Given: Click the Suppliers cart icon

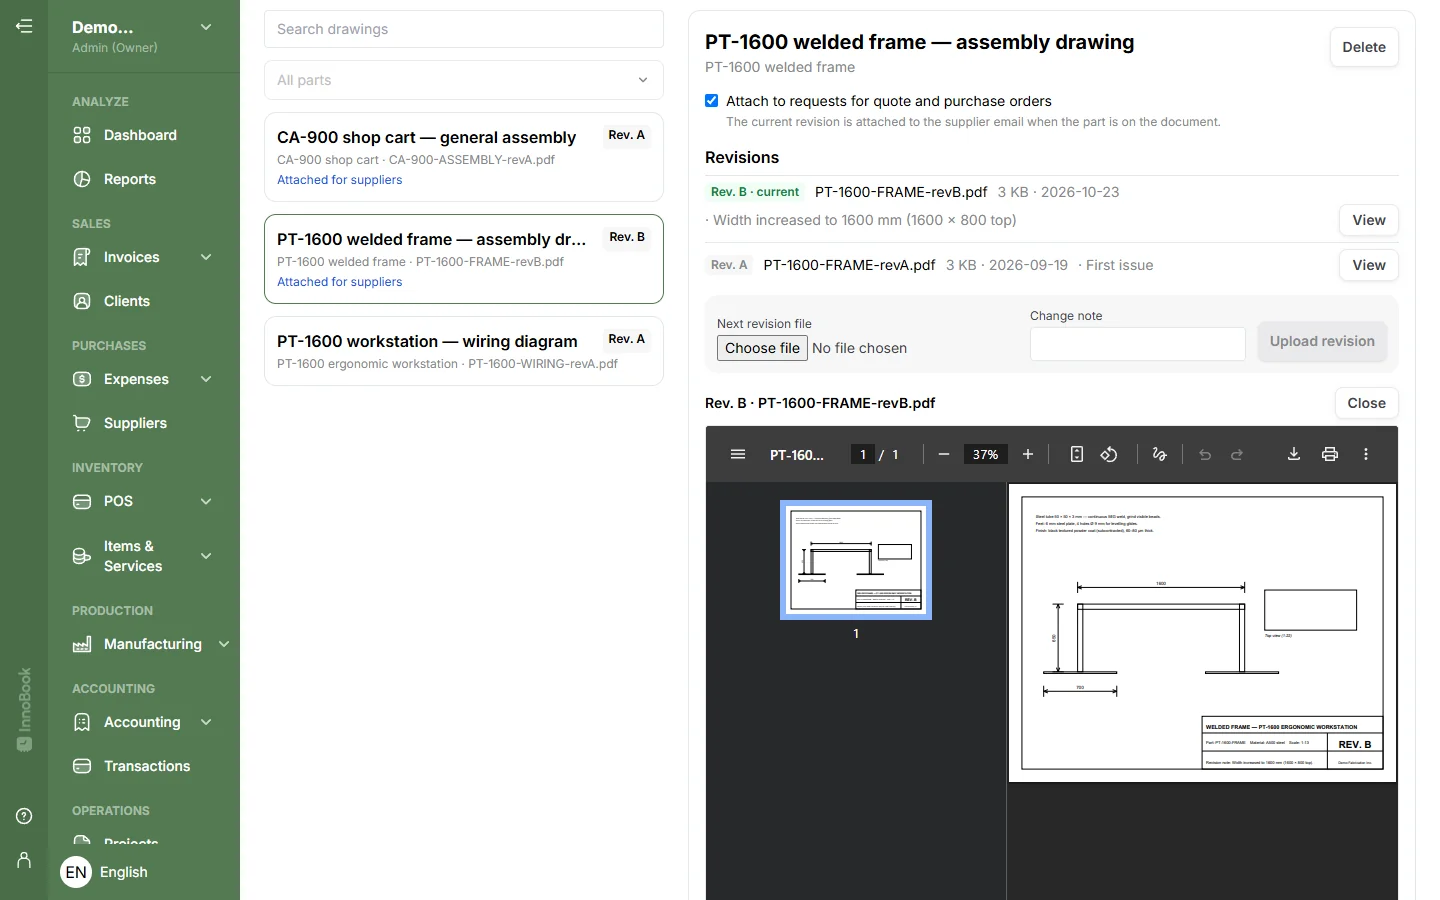Looking at the screenshot, I should [82, 423].
